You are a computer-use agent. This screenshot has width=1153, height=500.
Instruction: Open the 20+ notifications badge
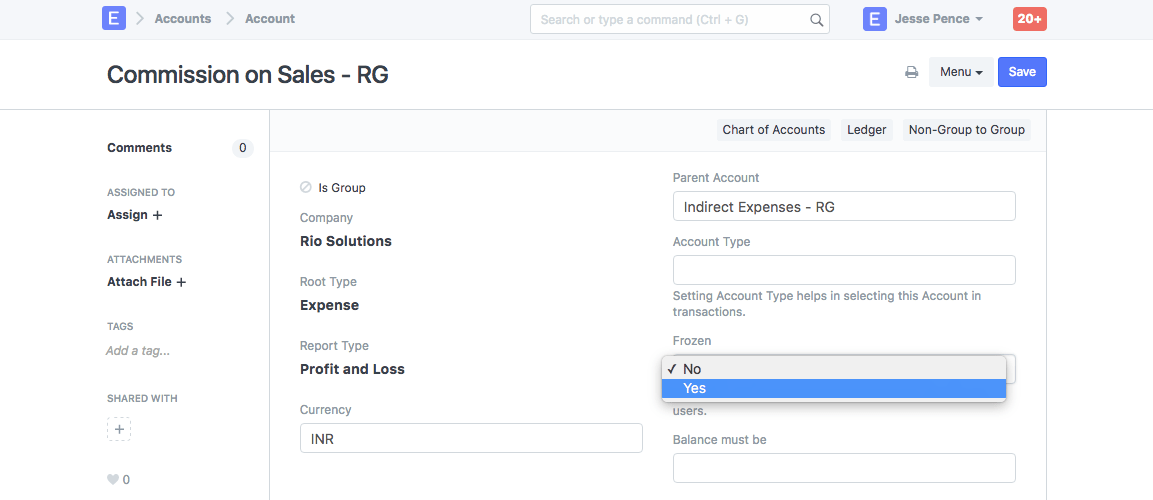click(x=1029, y=19)
